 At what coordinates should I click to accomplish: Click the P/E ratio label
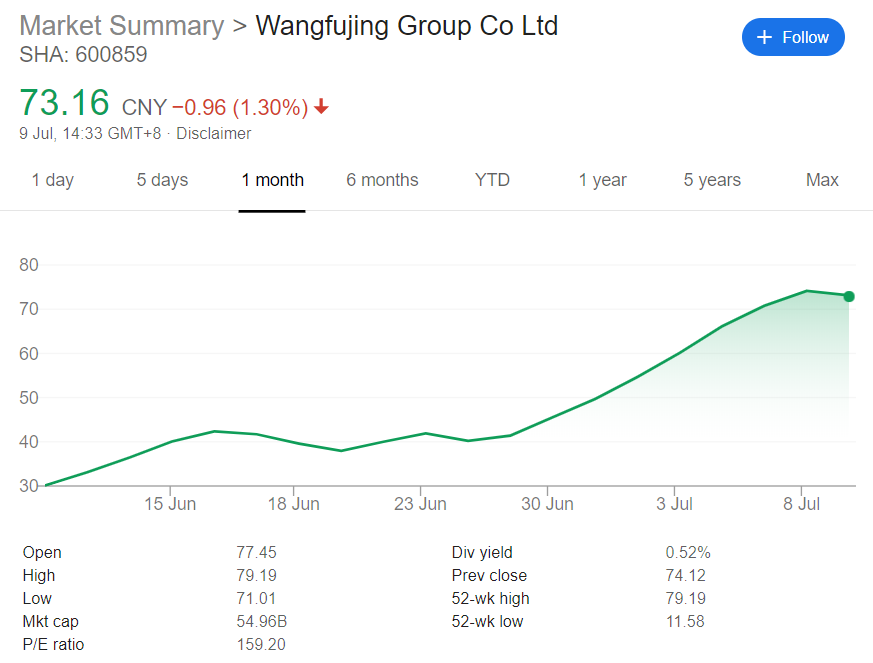tap(53, 644)
